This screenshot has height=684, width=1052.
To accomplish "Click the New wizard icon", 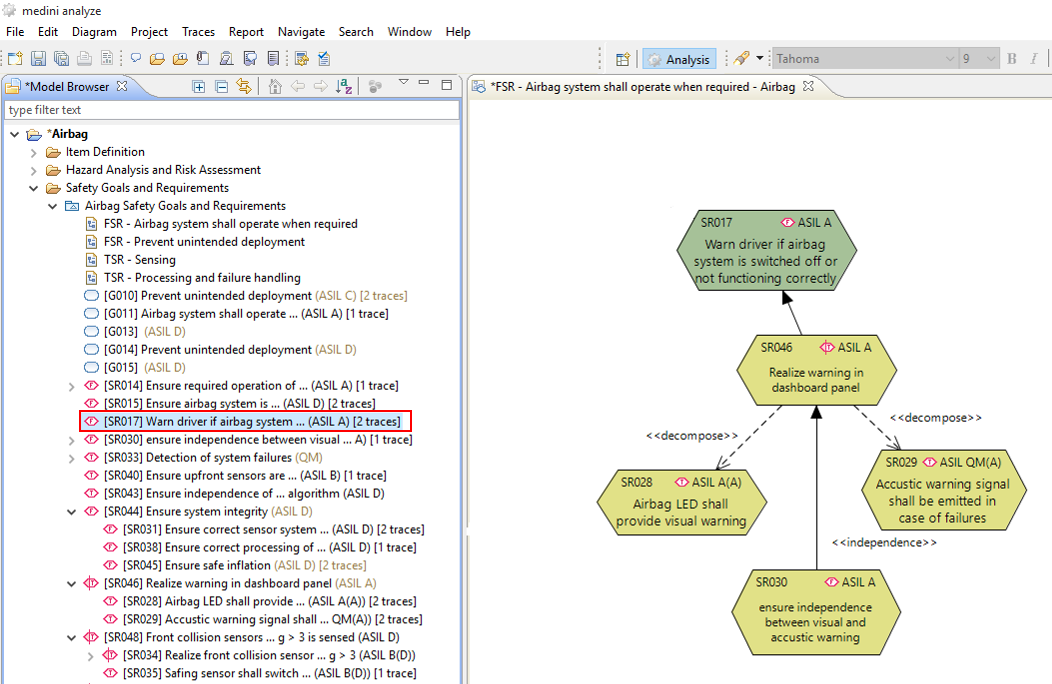I will 14,59.
